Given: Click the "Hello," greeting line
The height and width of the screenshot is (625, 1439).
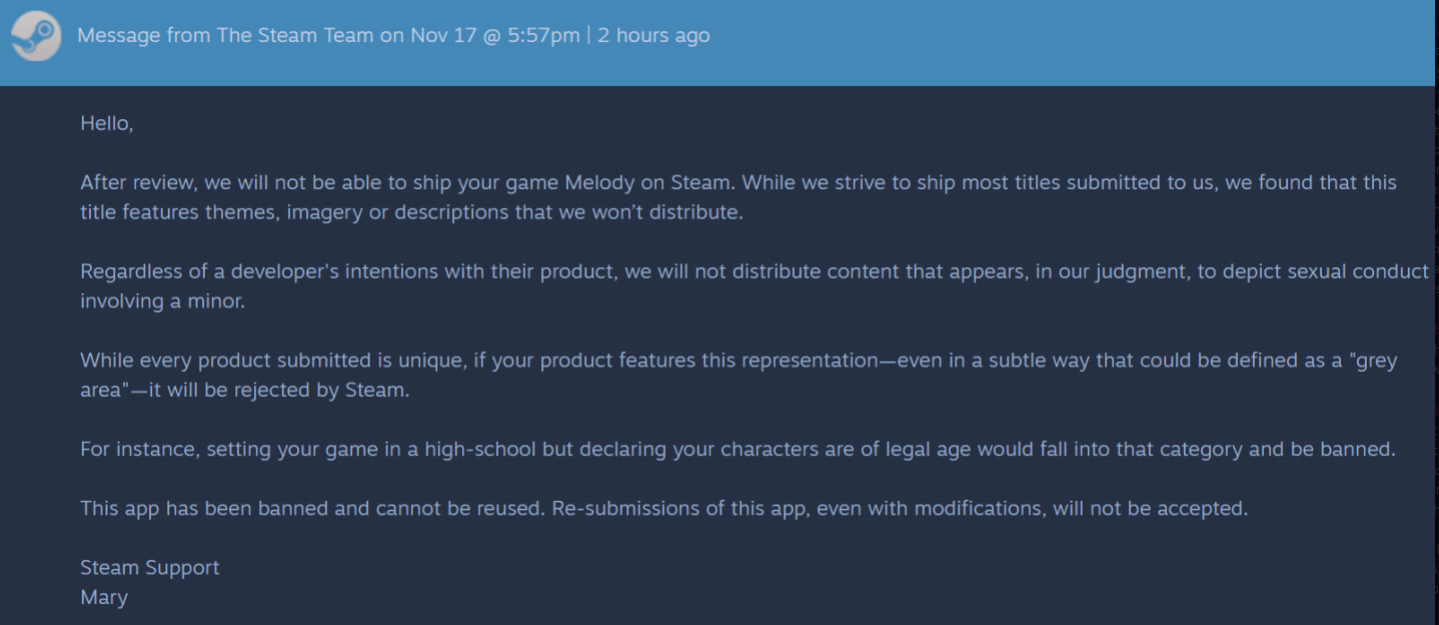Looking at the screenshot, I should pos(106,124).
